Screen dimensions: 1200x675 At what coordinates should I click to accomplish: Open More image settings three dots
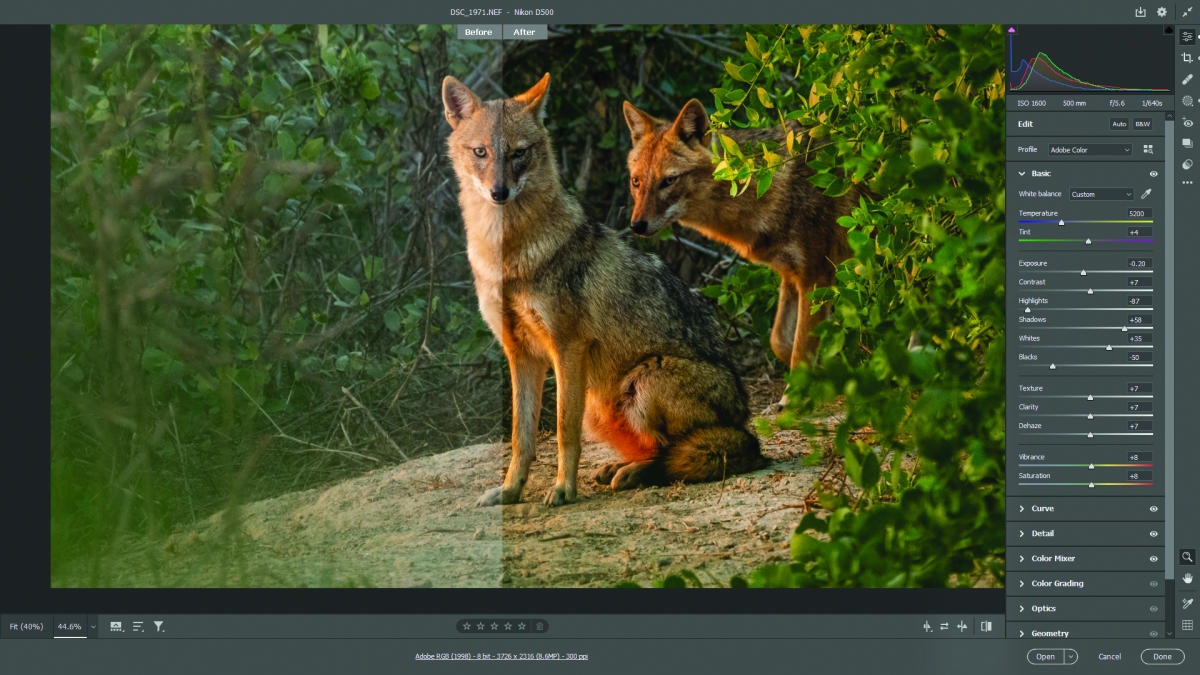(x=1187, y=183)
